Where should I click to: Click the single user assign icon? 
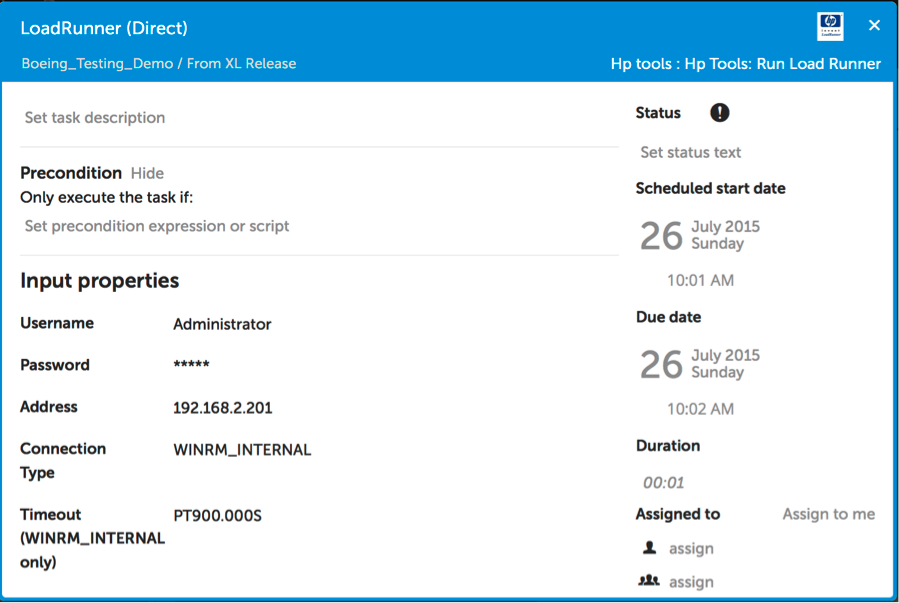(x=649, y=547)
